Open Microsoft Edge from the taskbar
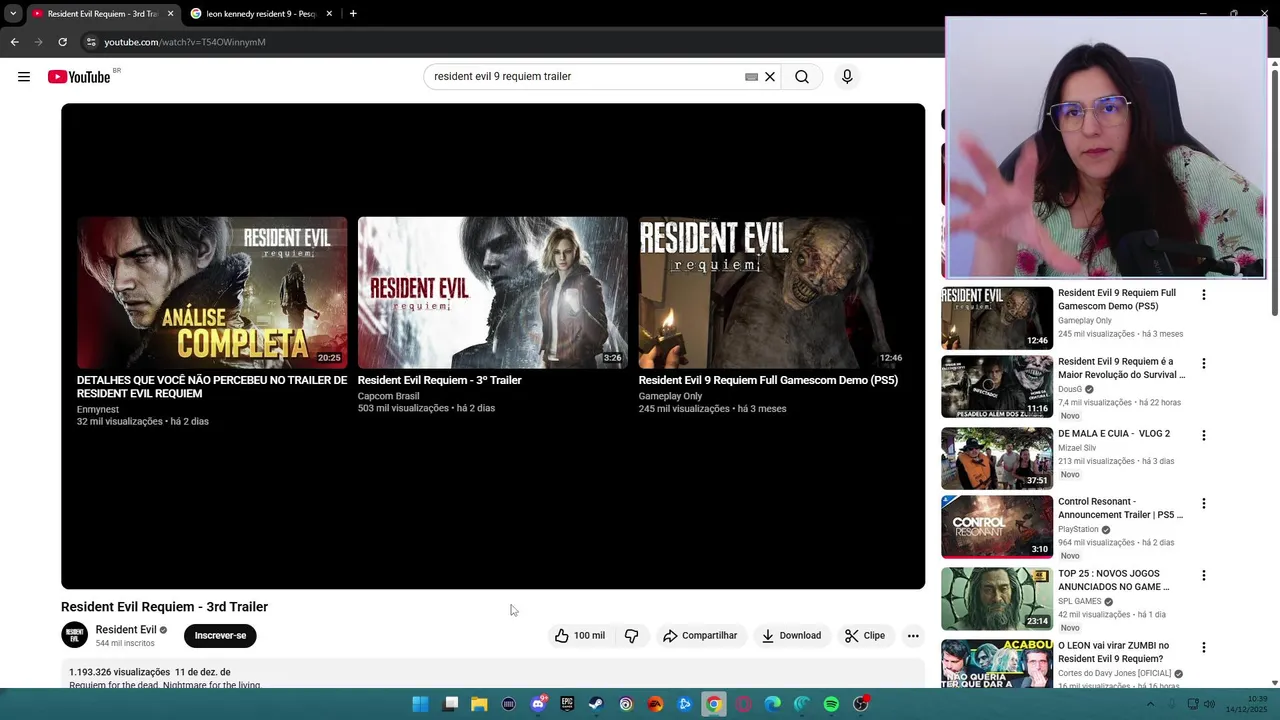 [x=772, y=704]
